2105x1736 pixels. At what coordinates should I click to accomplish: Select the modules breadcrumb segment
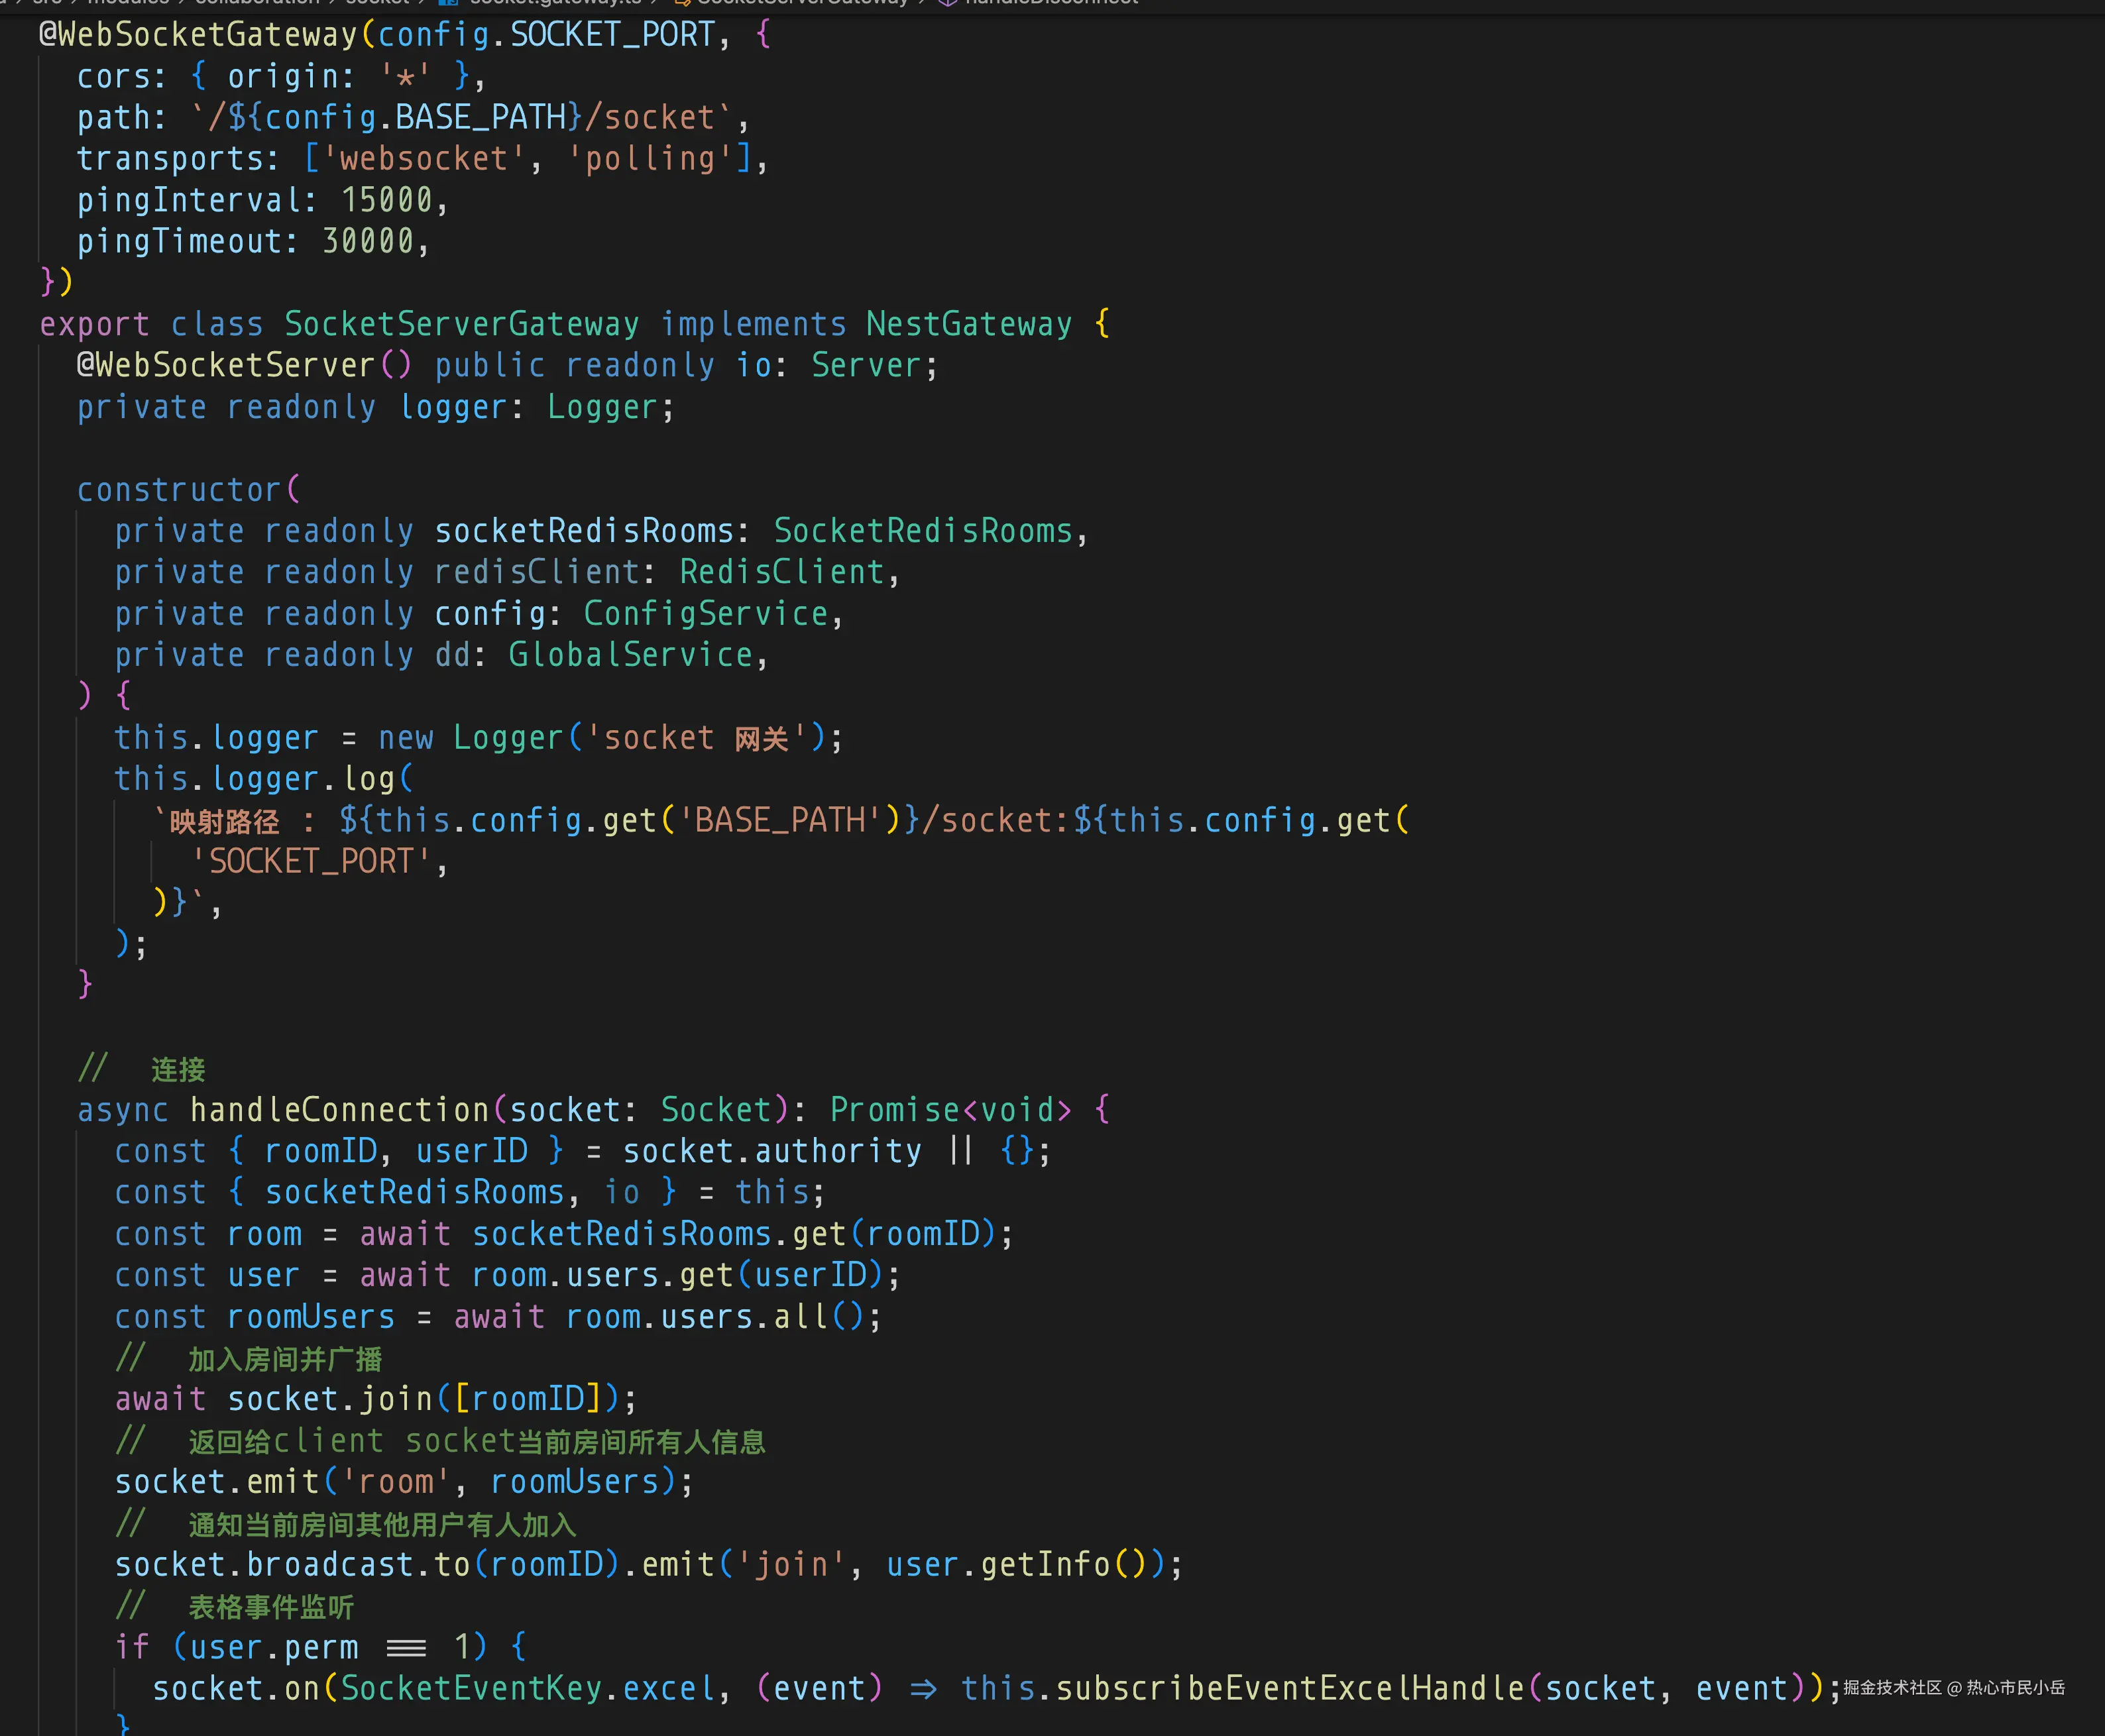pos(128,2)
